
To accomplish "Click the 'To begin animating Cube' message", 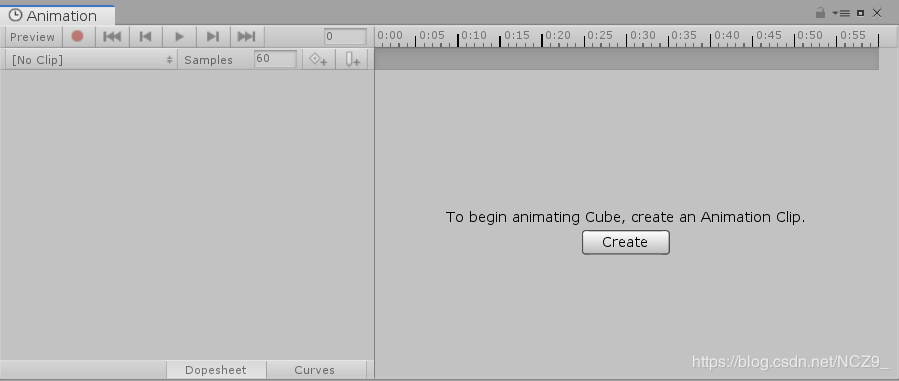I will click(626, 217).
